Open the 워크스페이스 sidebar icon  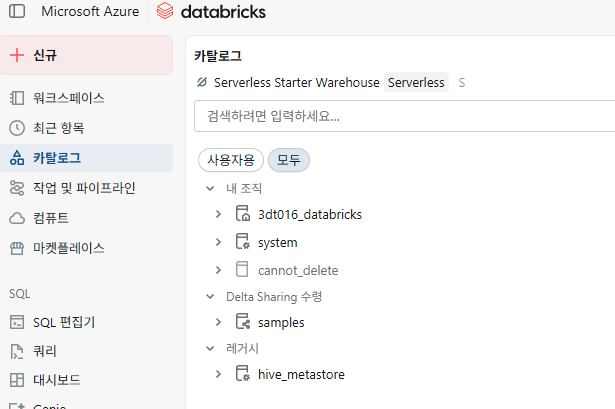[16, 98]
